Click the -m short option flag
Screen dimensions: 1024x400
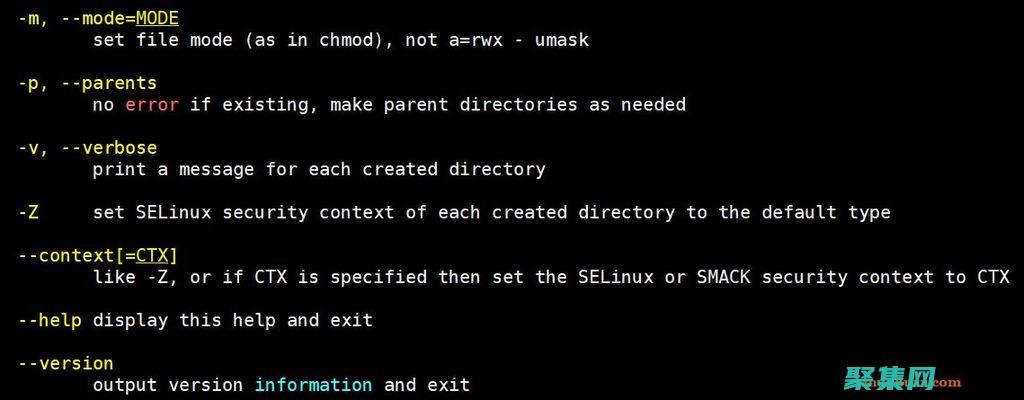coord(29,19)
